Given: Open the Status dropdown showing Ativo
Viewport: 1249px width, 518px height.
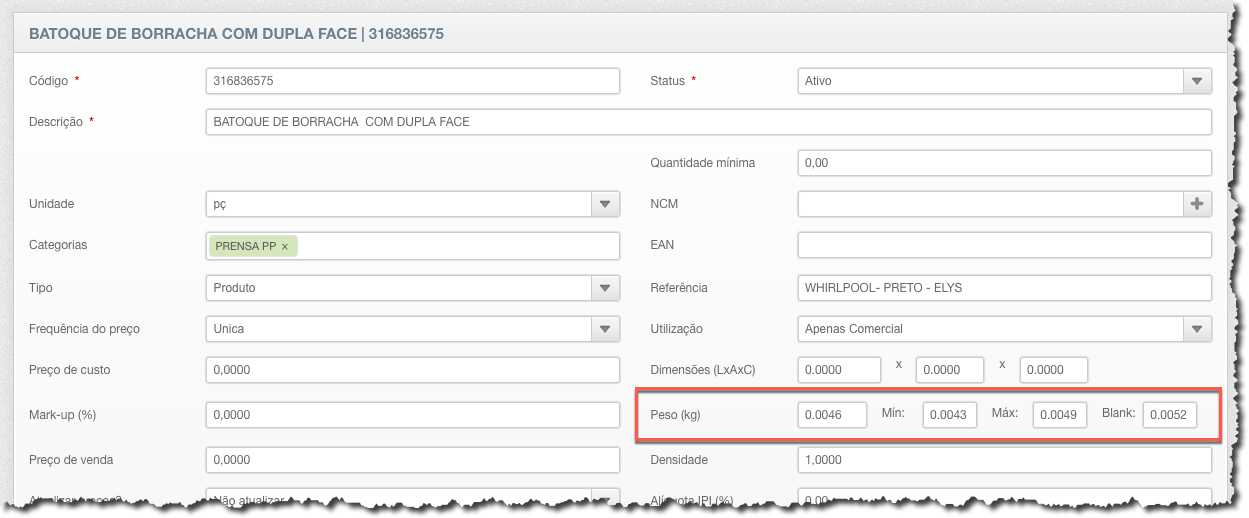Looking at the screenshot, I should [x=1197, y=81].
